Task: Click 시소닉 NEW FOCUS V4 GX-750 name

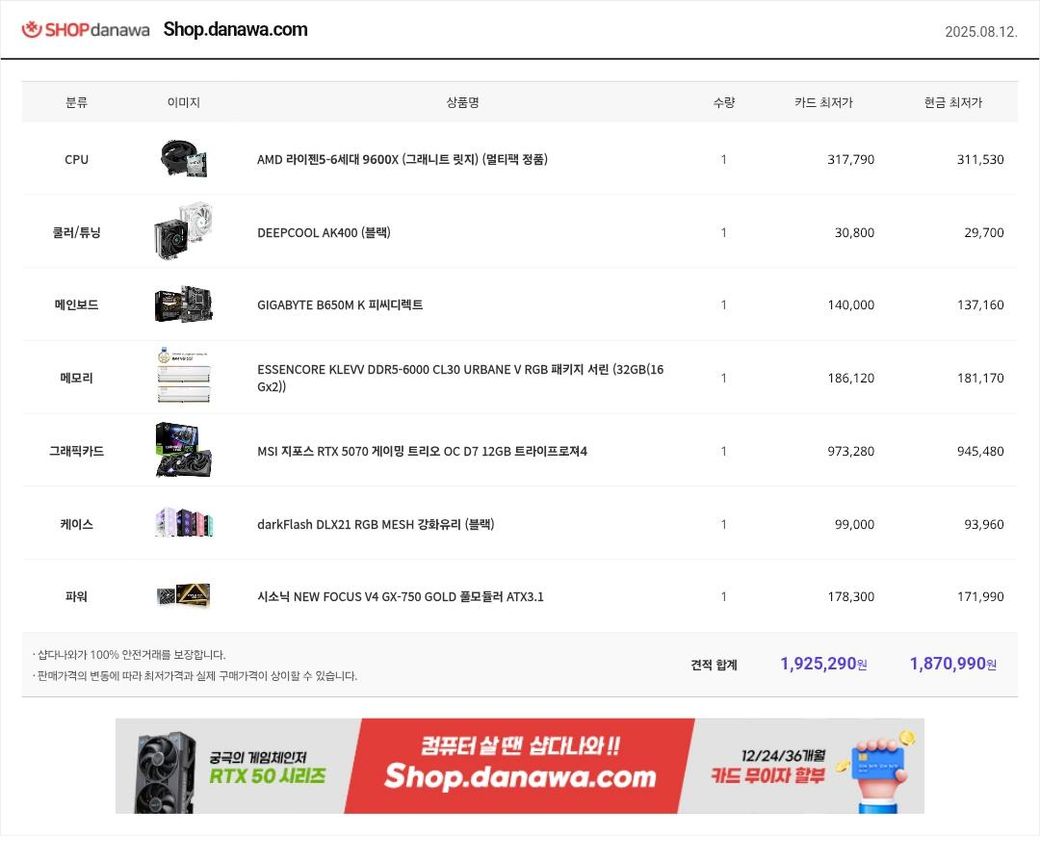Action: pyautogui.click(x=400, y=597)
